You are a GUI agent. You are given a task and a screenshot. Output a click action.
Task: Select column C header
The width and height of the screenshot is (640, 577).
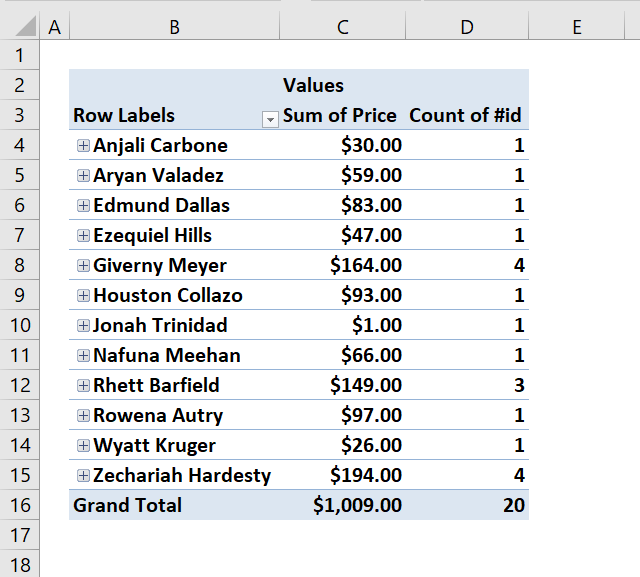pyautogui.click(x=342, y=27)
